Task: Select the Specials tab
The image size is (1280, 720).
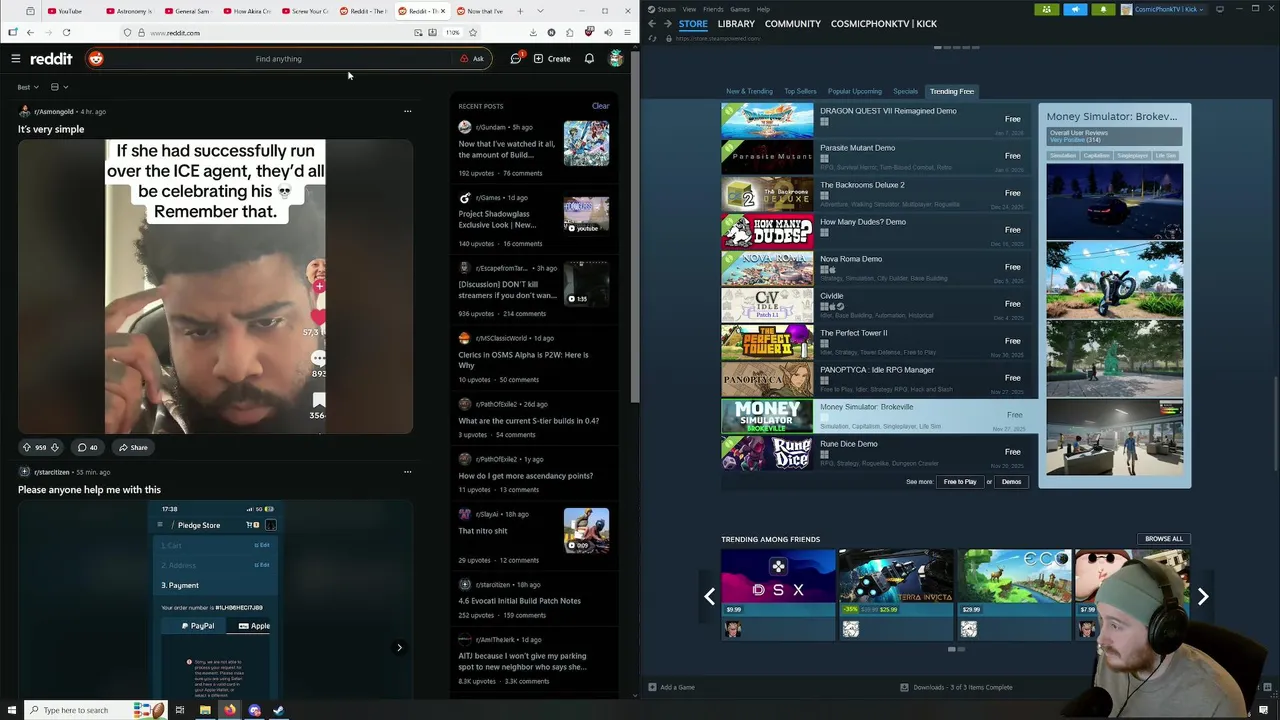Action: [x=905, y=91]
